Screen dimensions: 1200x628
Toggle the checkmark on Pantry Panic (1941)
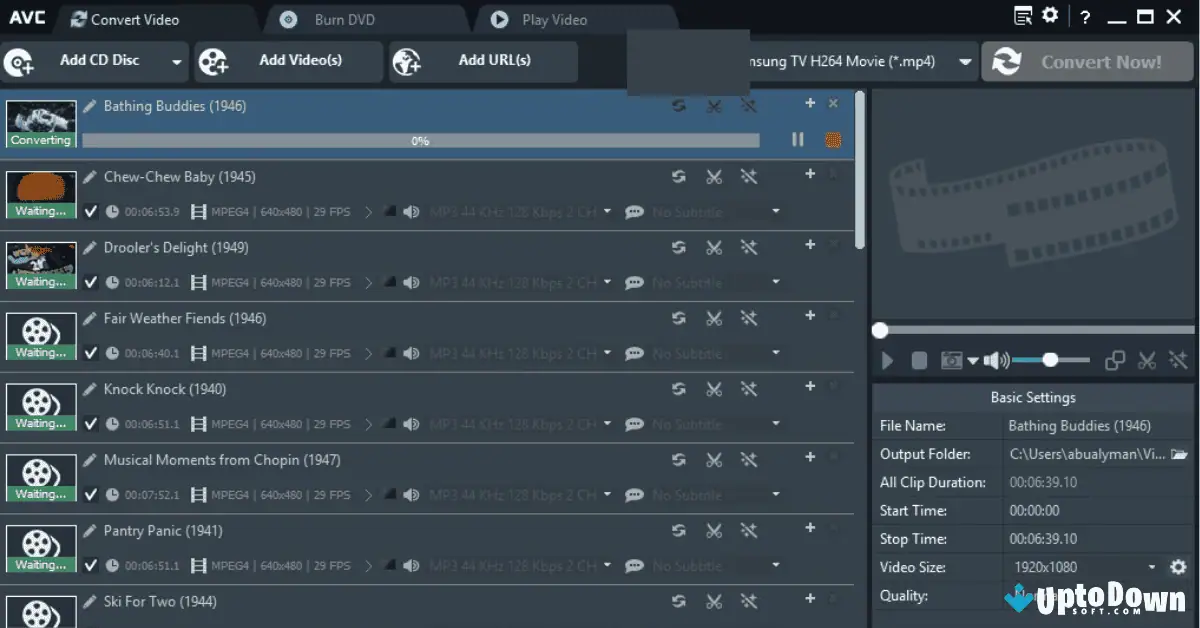click(90, 565)
